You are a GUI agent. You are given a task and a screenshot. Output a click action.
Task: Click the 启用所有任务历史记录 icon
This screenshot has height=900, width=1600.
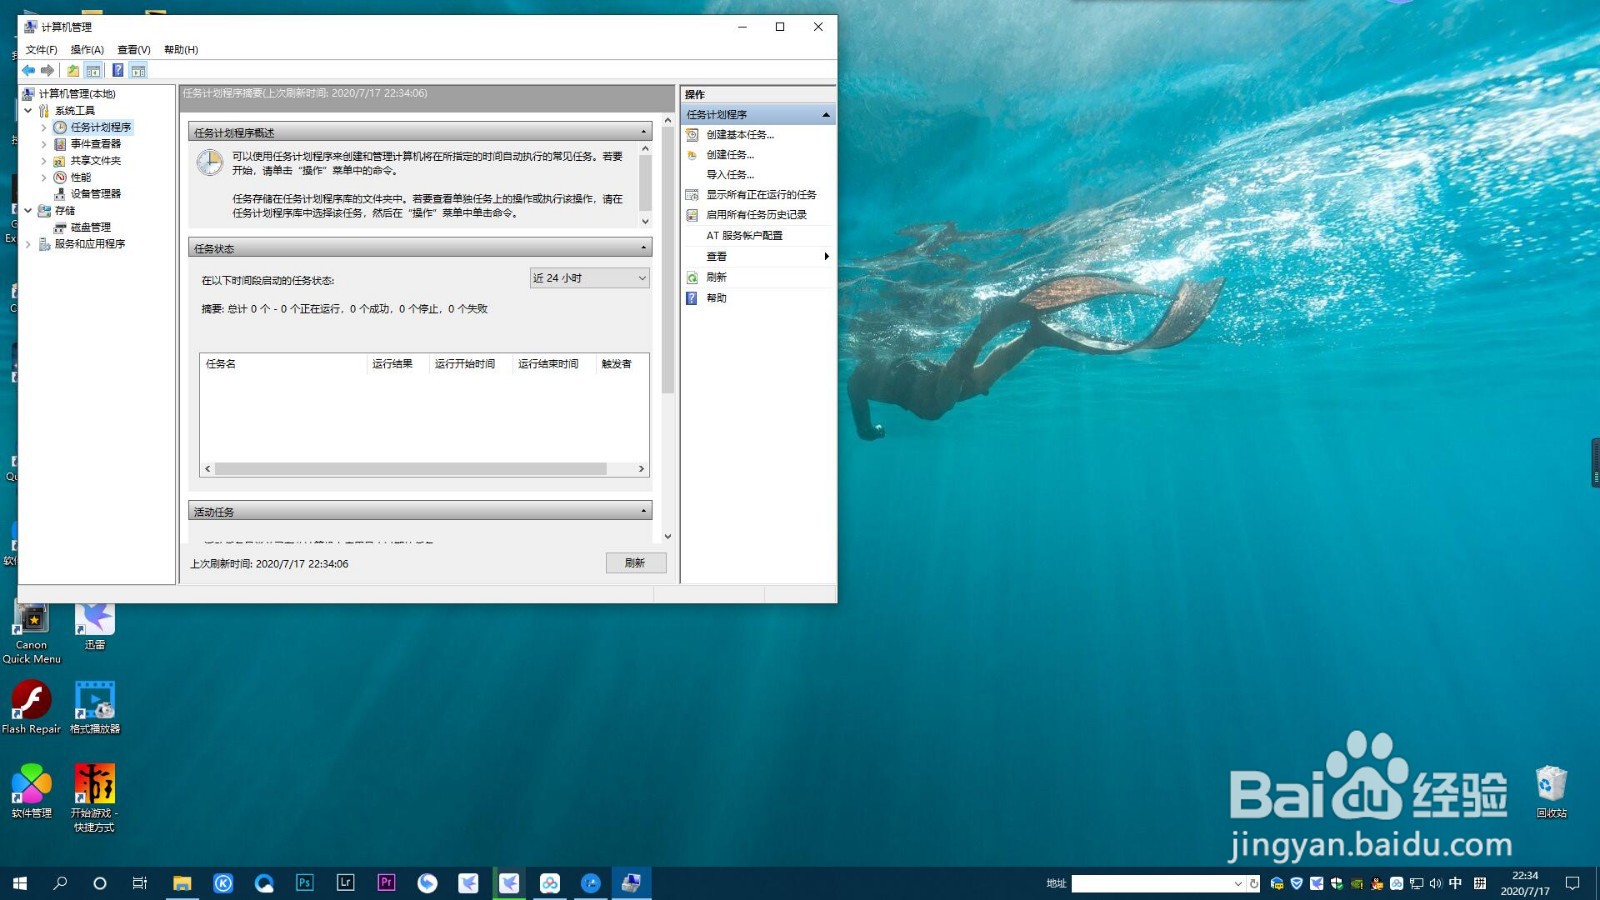point(692,215)
